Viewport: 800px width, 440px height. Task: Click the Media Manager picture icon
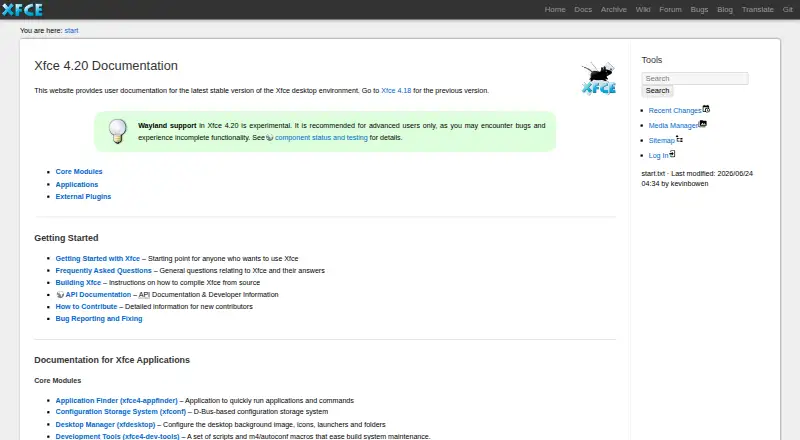tap(703, 124)
